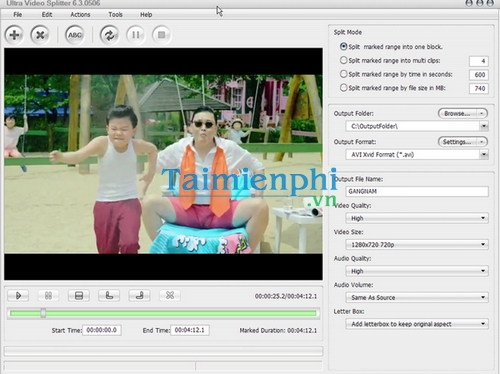Click the arrow on the Settings button
This screenshot has height=374, width=500.
tap(482, 142)
